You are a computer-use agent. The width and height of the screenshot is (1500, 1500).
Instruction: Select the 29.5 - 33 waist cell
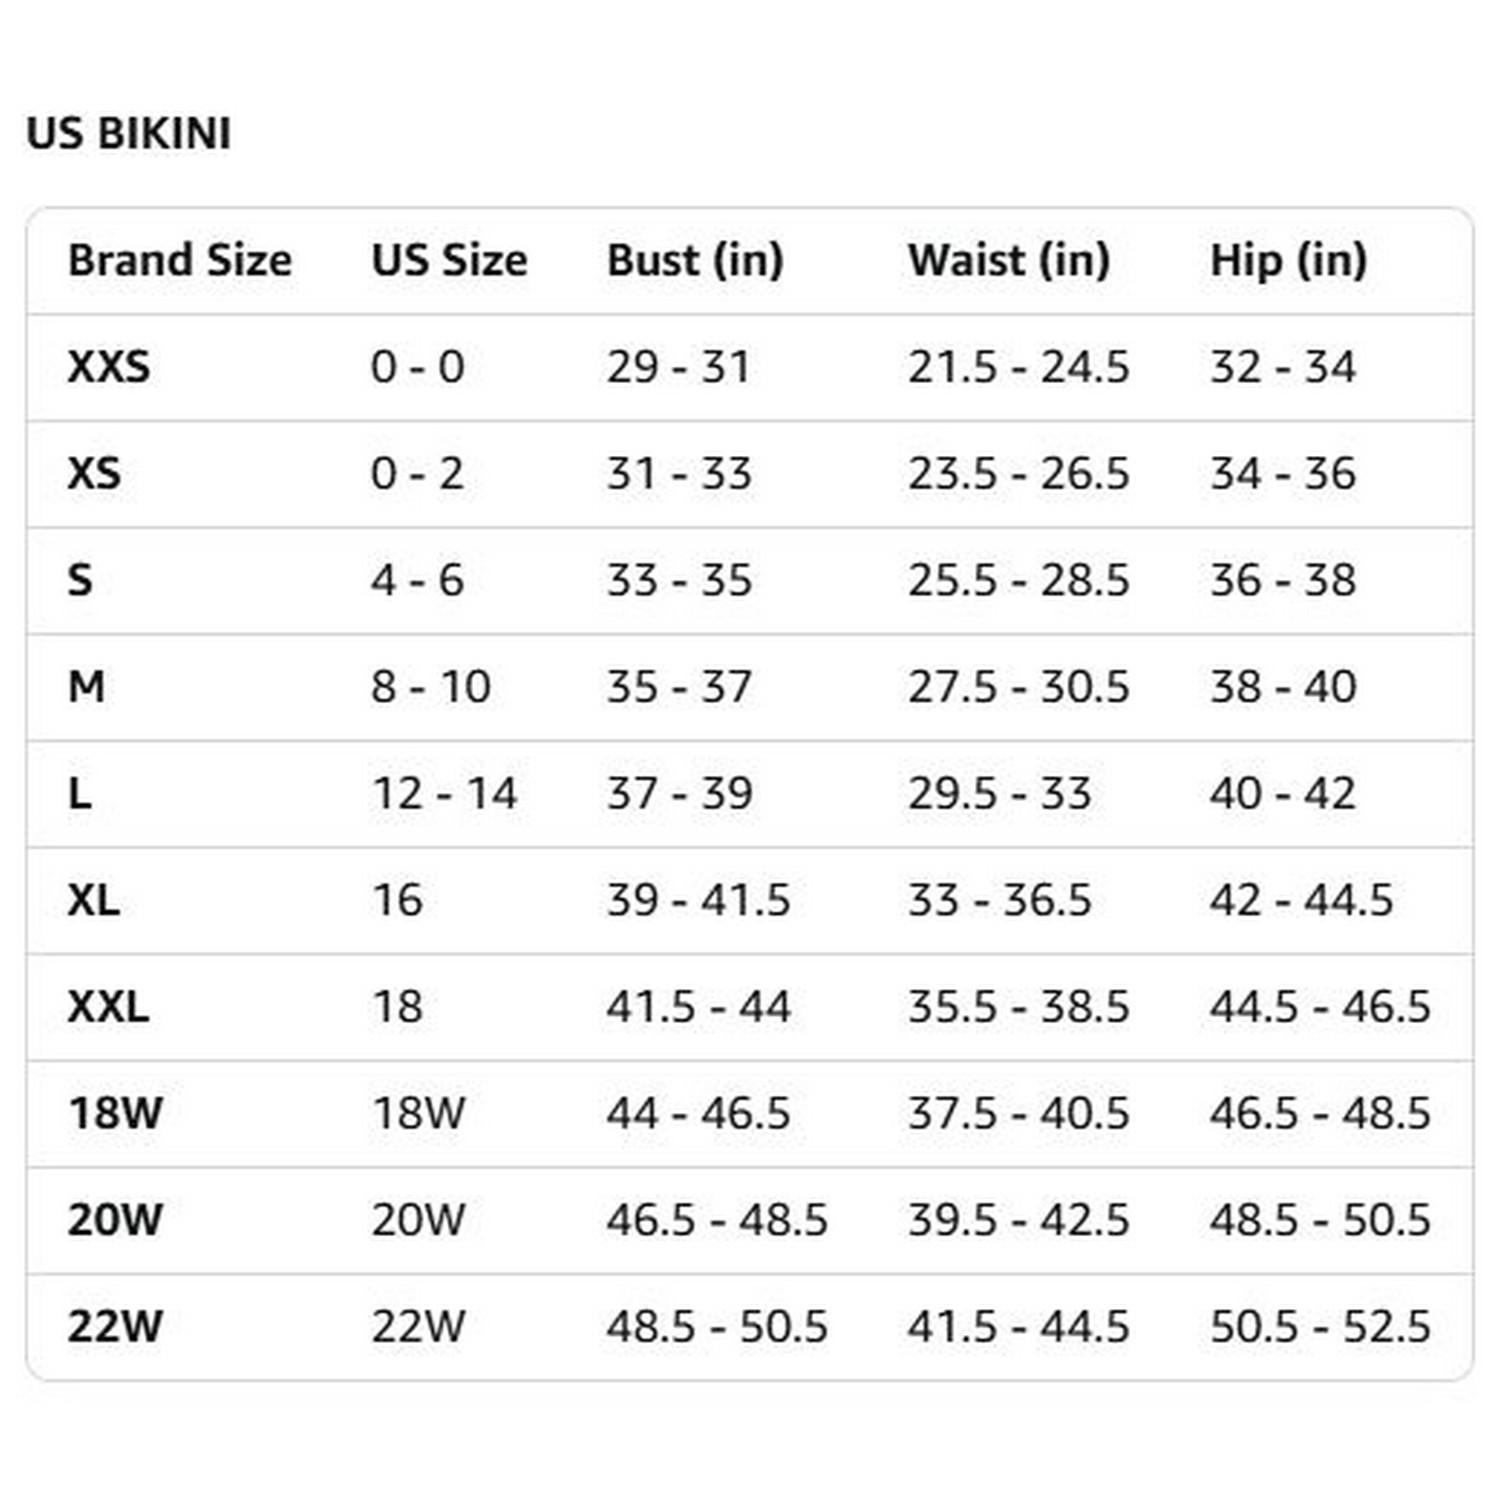click(x=999, y=794)
